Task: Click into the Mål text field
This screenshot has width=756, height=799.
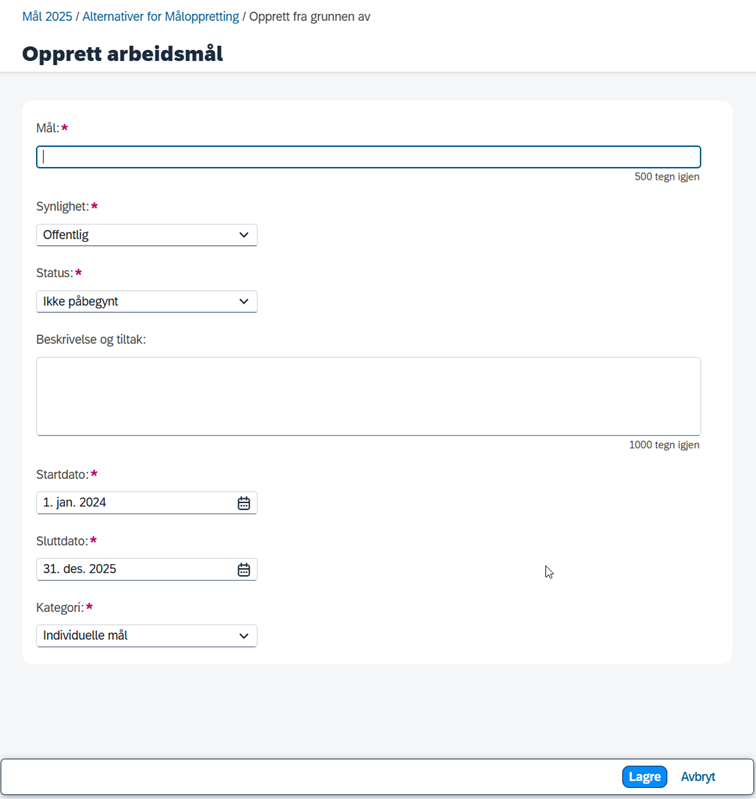Action: [368, 157]
